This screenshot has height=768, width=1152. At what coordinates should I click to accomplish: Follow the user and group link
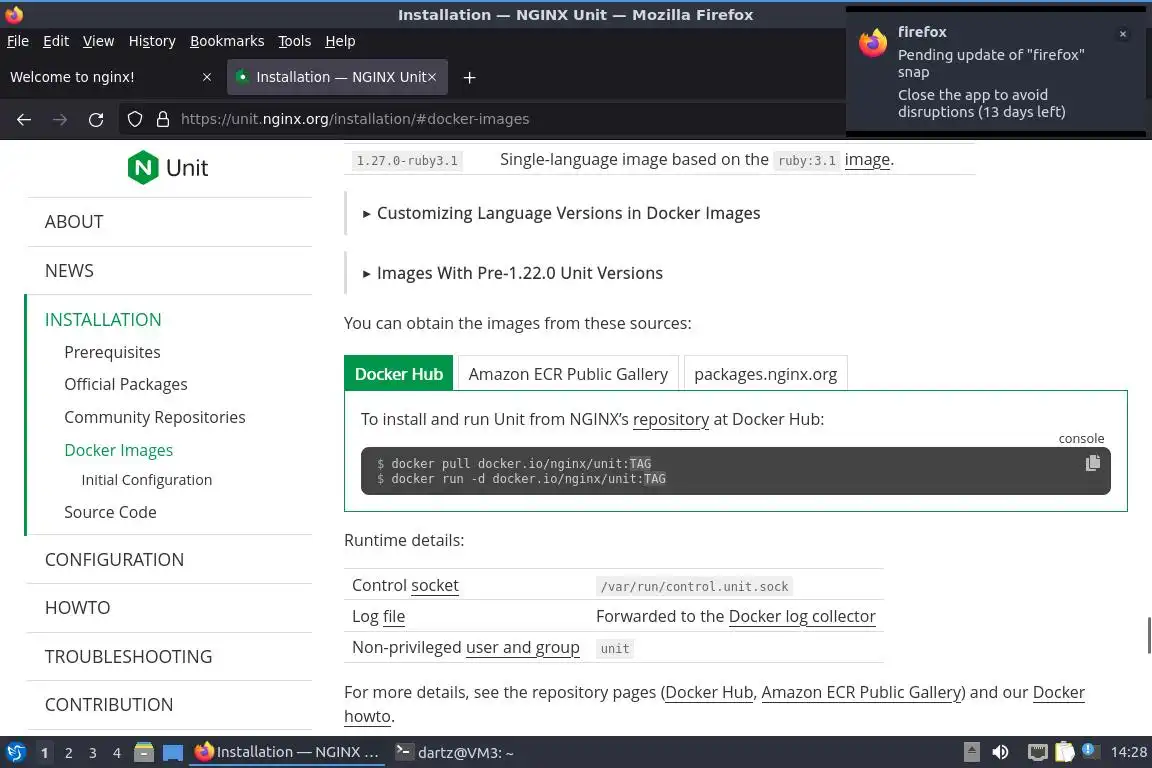522,647
